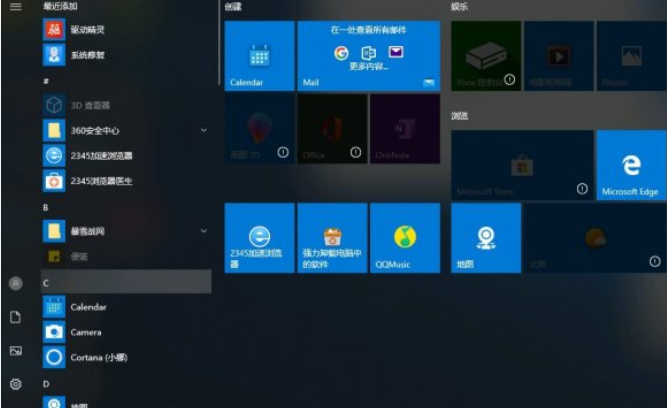Open the 电影和电视 tile
Viewport: 667px width, 408px height.
click(x=559, y=56)
